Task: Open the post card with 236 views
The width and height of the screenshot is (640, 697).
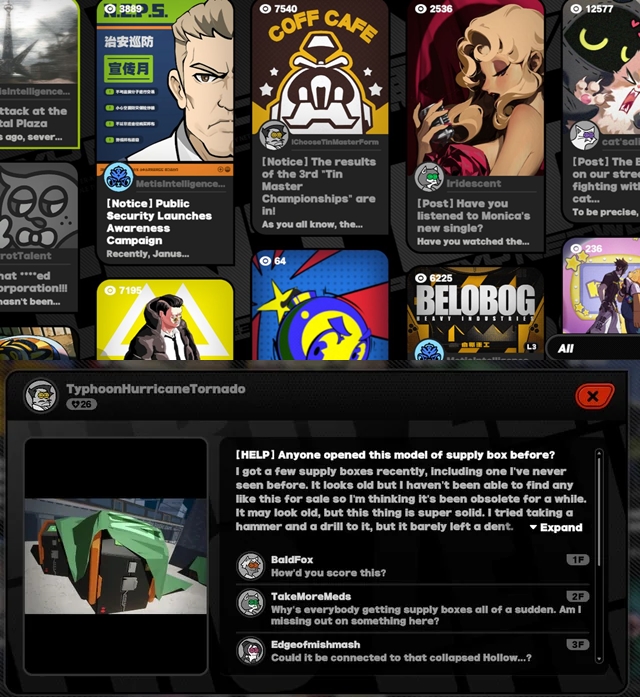Action: (x=601, y=285)
